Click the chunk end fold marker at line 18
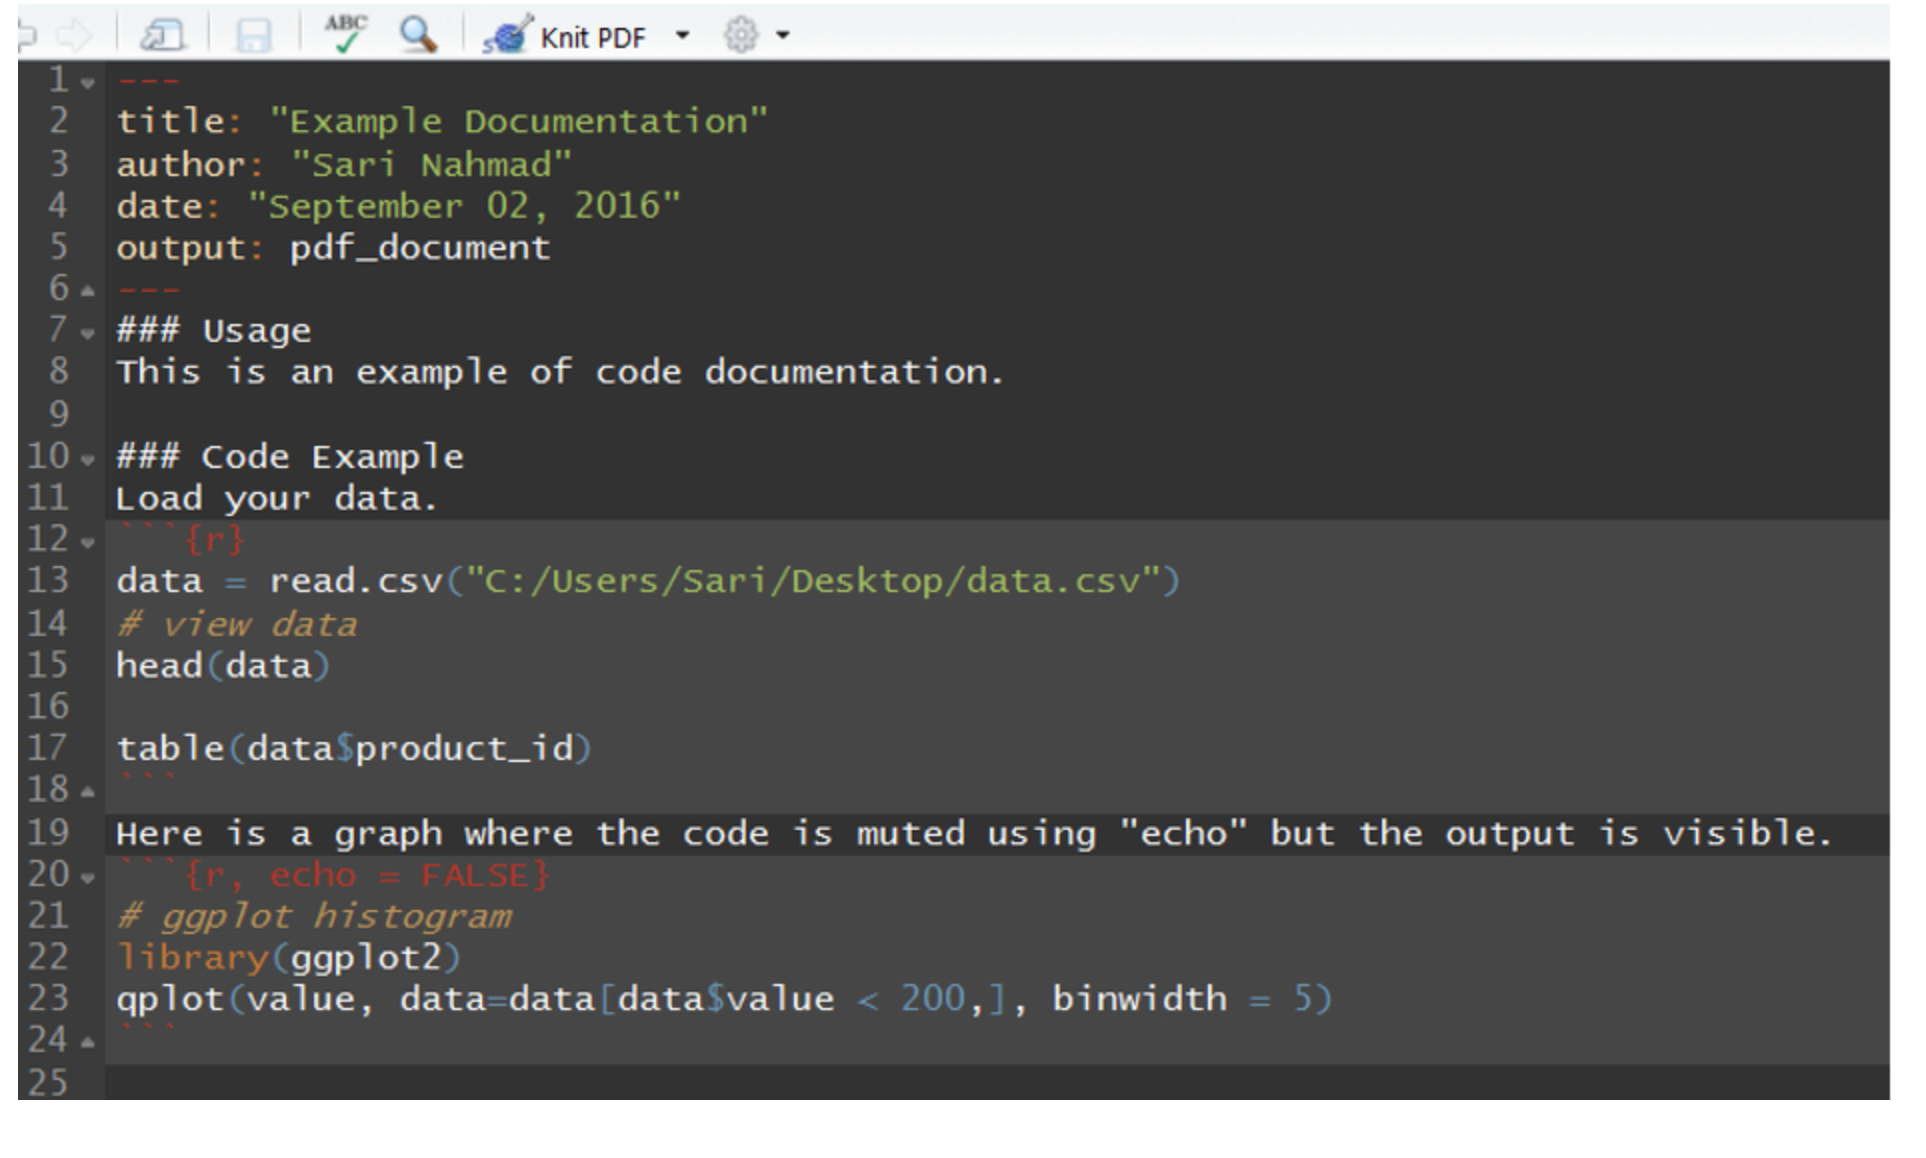This screenshot has width=1926, height=1158. (x=88, y=793)
